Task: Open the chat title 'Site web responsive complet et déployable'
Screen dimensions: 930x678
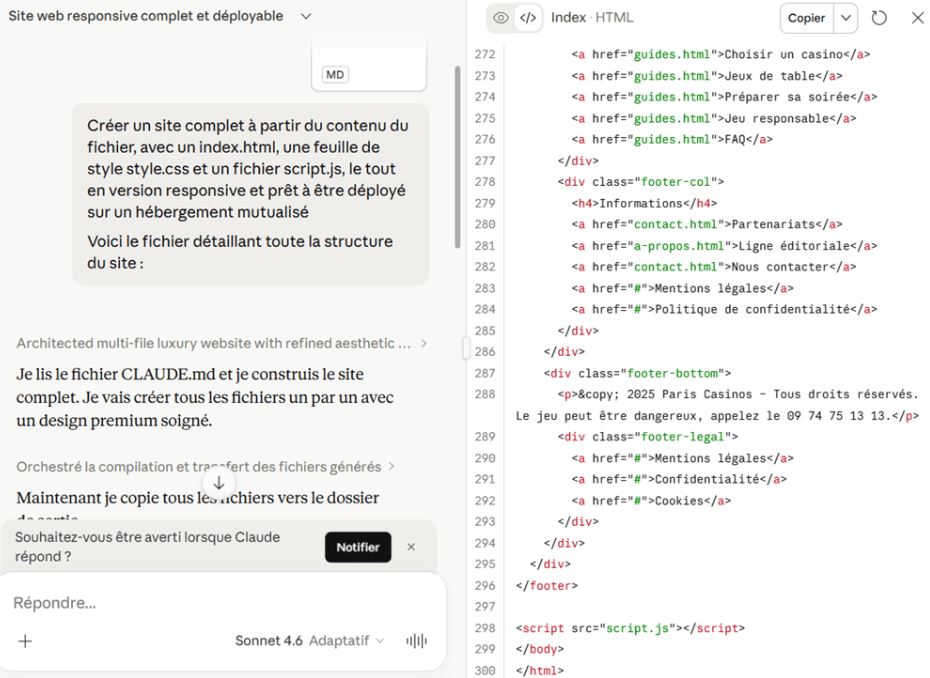Action: (145, 16)
